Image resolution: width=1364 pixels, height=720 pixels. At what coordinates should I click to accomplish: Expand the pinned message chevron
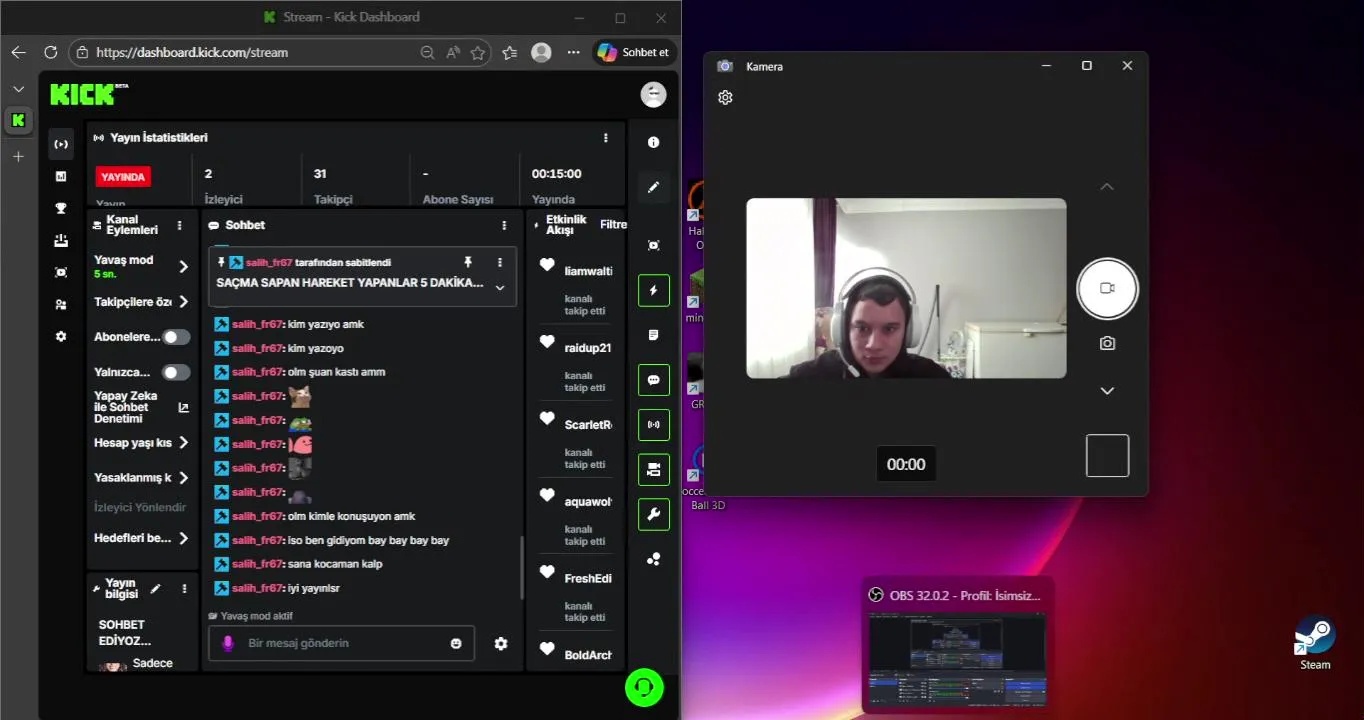tap(500, 288)
